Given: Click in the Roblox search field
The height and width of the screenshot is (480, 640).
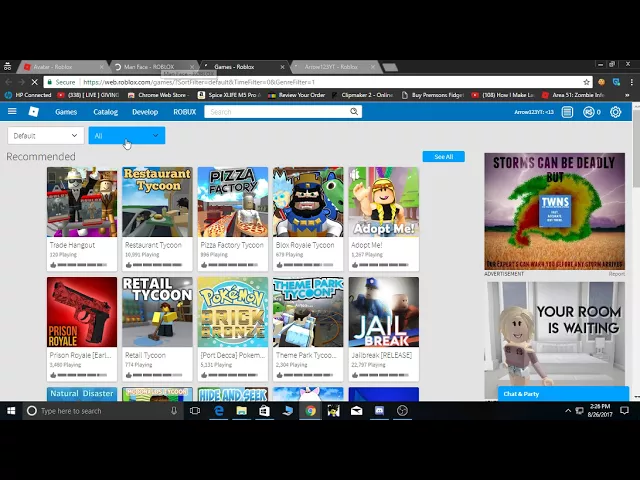Looking at the screenshot, I should tap(278, 111).
